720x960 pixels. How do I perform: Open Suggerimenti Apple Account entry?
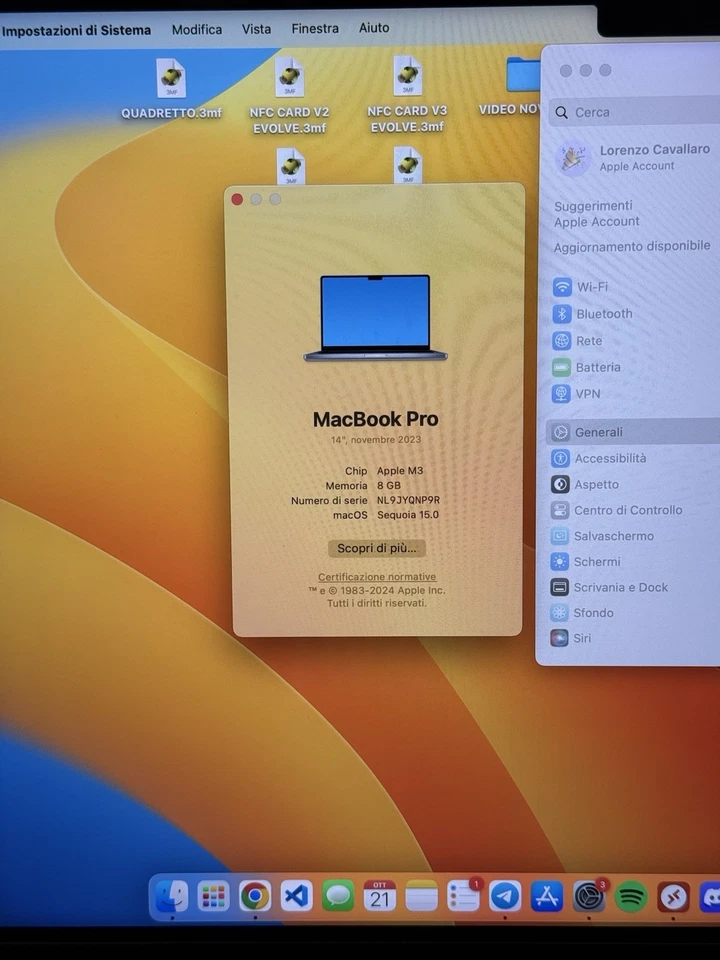click(597, 214)
